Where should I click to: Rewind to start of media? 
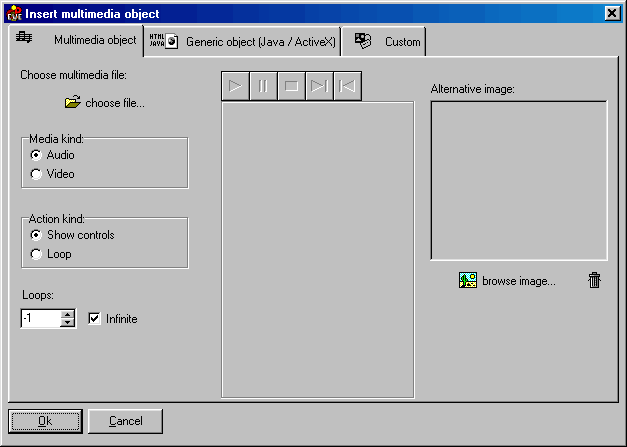click(347, 86)
